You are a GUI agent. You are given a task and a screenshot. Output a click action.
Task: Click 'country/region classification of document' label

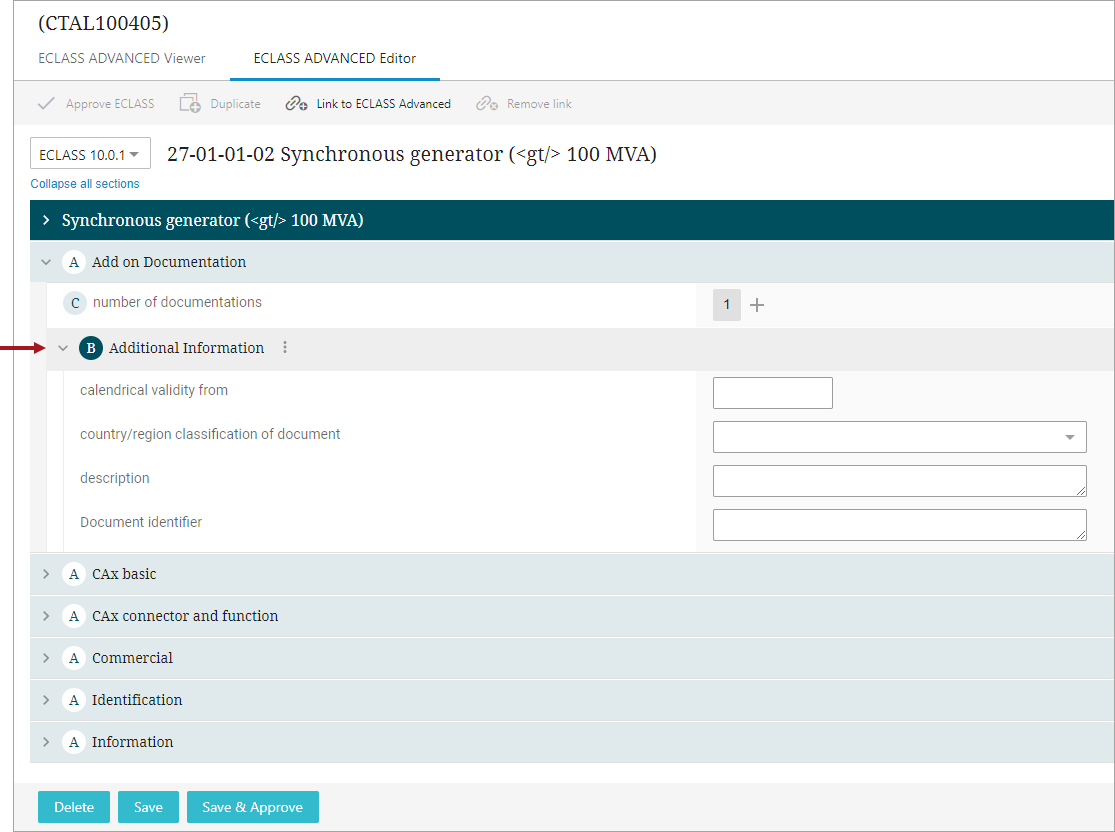pyautogui.click(x=210, y=434)
